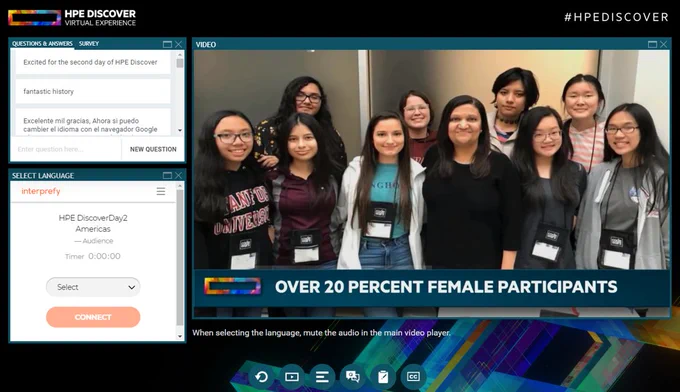Click the #HPEDISCOVER hashtag
This screenshot has width=680, height=392.
pos(616,17)
